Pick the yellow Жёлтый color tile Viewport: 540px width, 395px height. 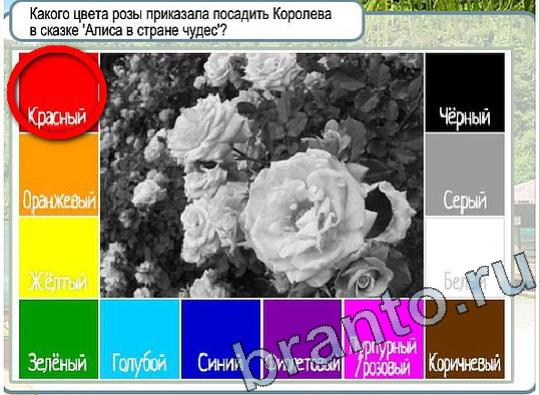(59, 257)
